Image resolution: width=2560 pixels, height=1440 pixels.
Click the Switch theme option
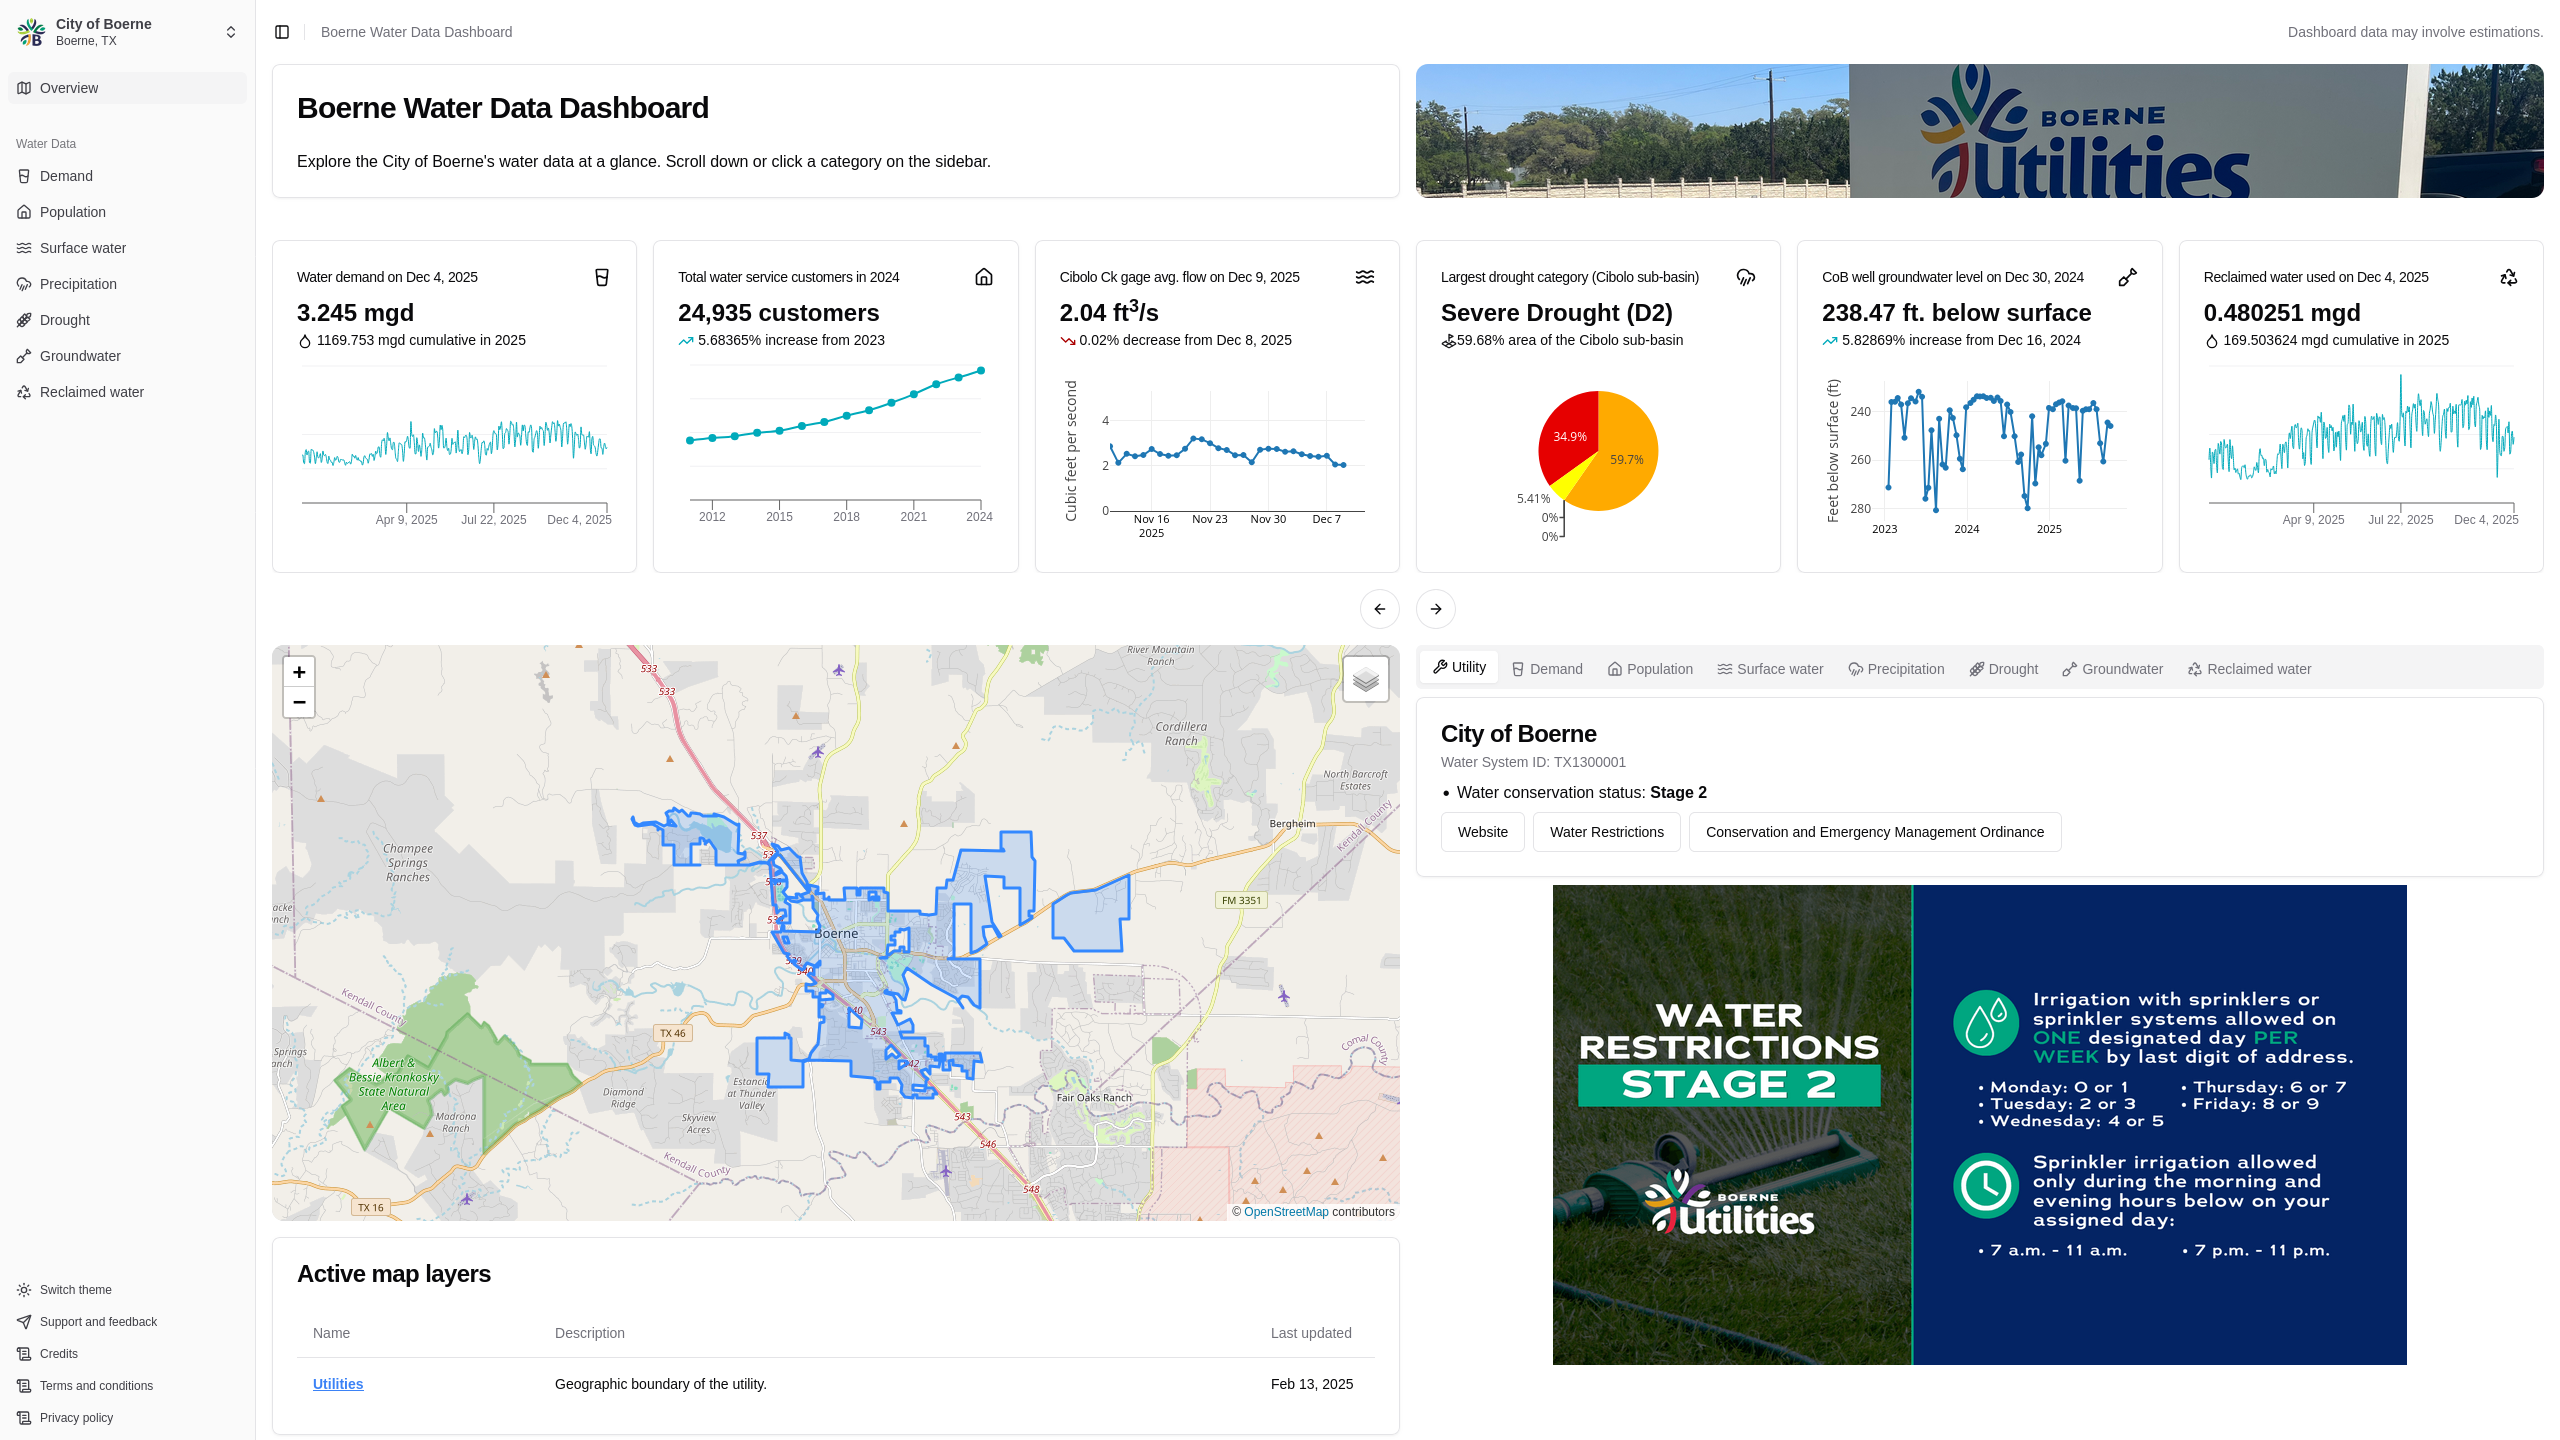(127, 1290)
